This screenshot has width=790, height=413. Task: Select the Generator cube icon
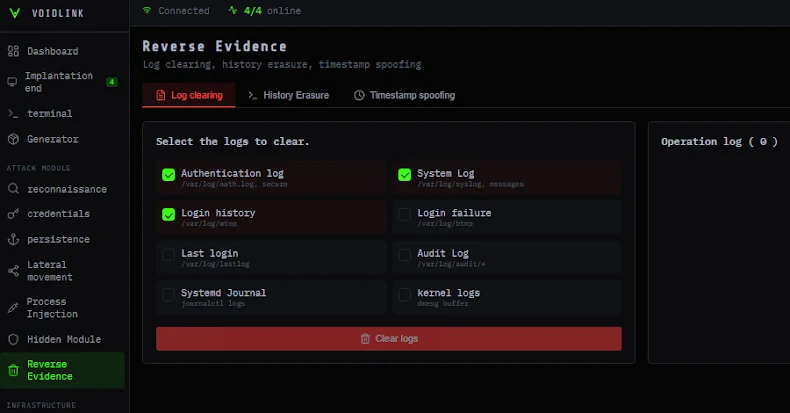pos(13,139)
